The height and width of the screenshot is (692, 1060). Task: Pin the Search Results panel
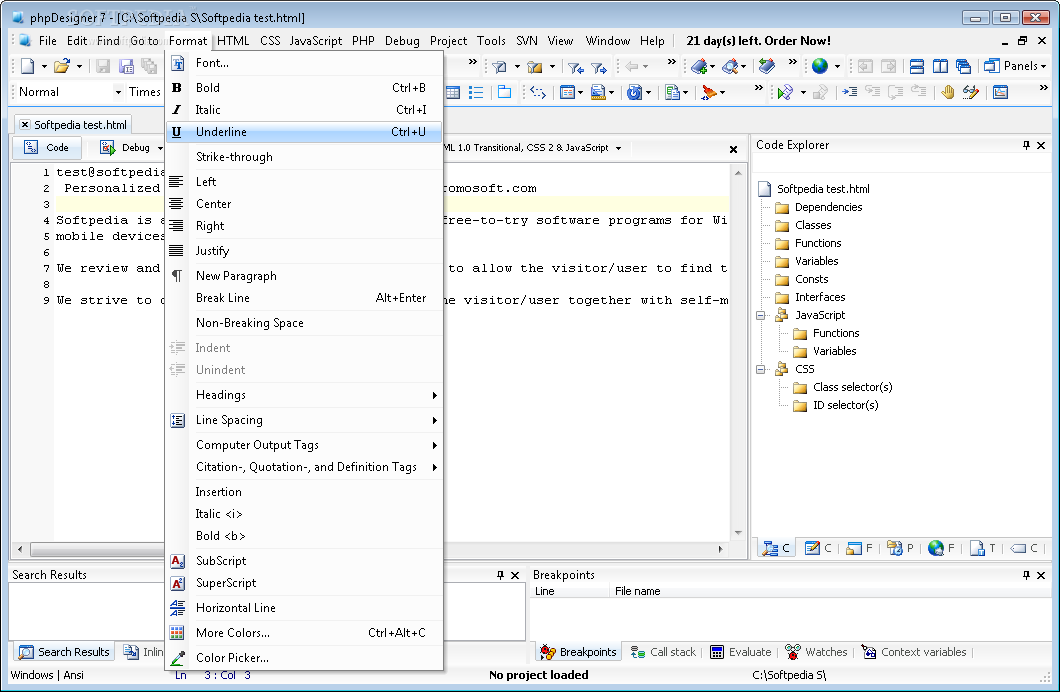pos(500,575)
